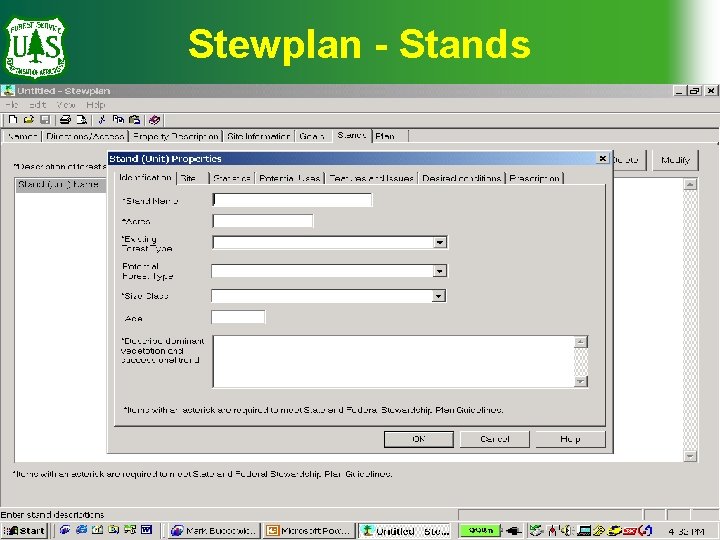Click the Stewplan icon in title bar
Viewport: 720px width, 540px height.
pos(8,90)
